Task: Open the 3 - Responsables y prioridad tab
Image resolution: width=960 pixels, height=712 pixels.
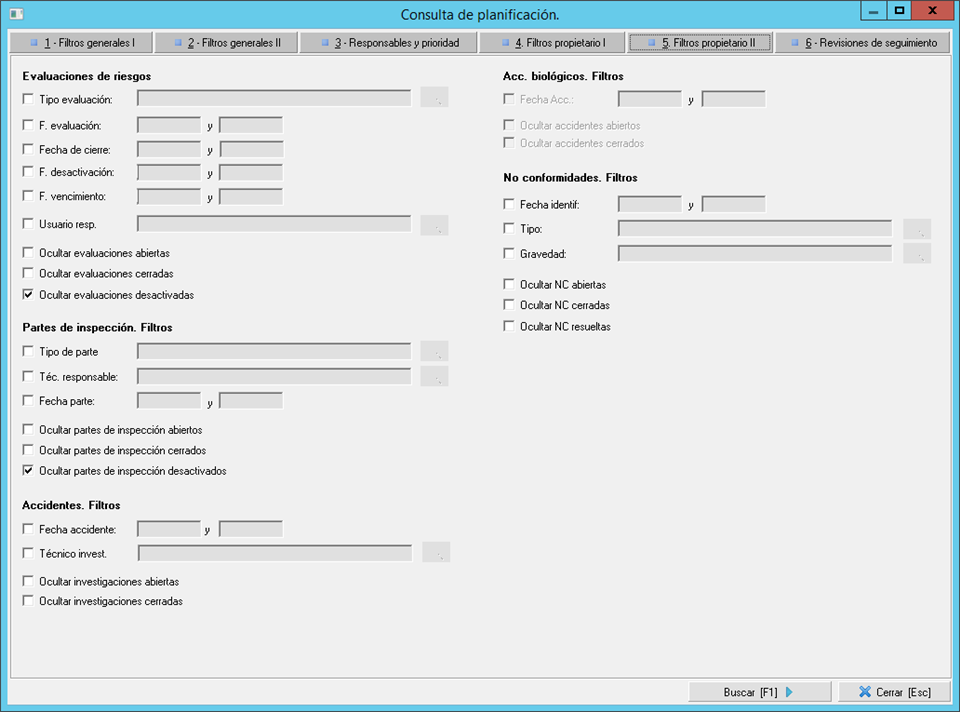Action: [387, 43]
